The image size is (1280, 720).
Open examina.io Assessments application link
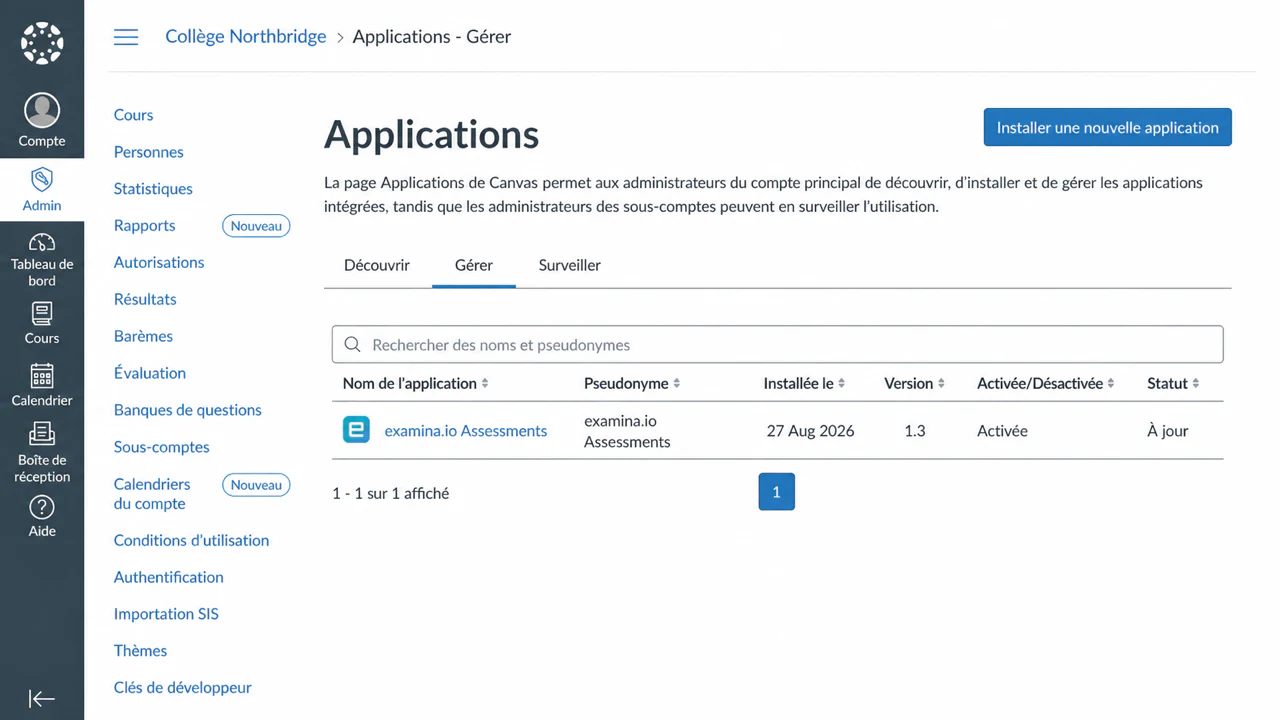point(466,431)
